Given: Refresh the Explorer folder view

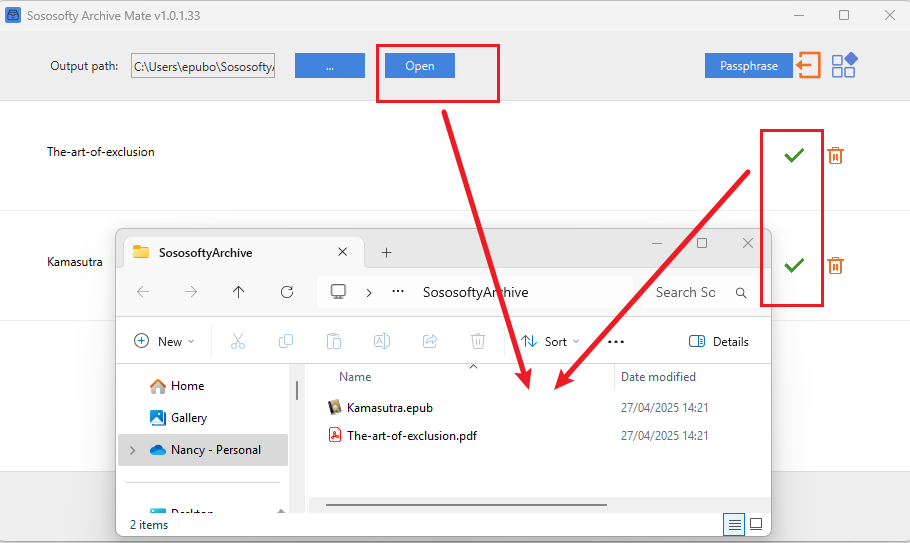Looking at the screenshot, I should pyautogui.click(x=287, y=292).
